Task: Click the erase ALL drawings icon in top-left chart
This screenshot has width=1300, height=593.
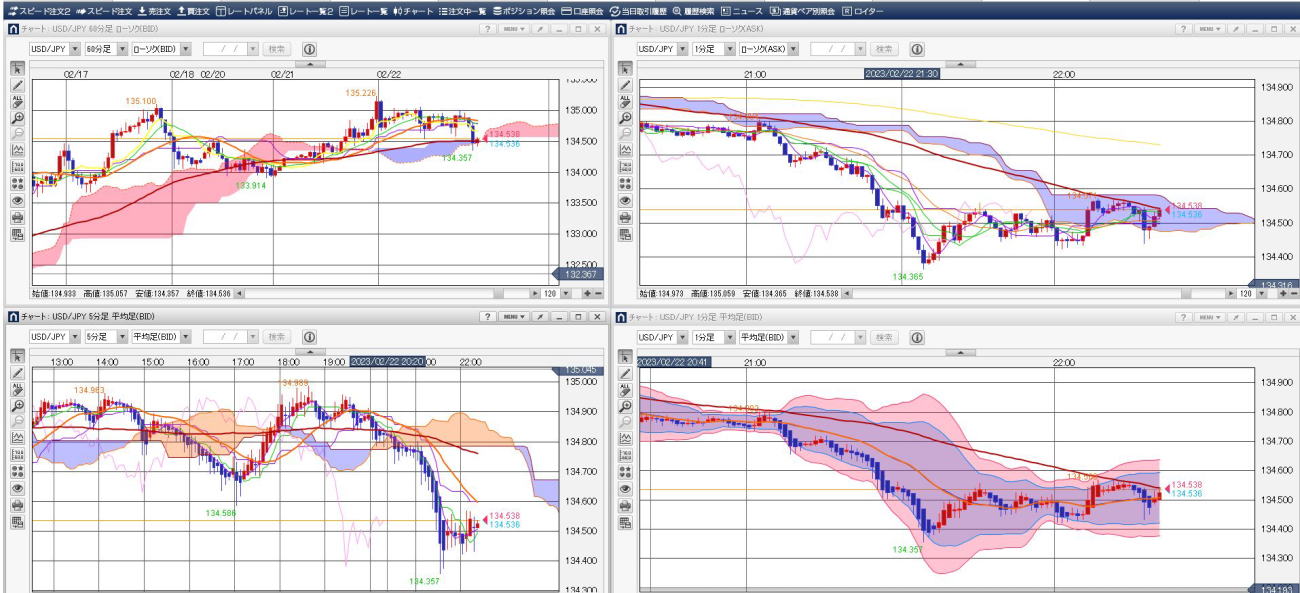Action: (x=17, y=102)
